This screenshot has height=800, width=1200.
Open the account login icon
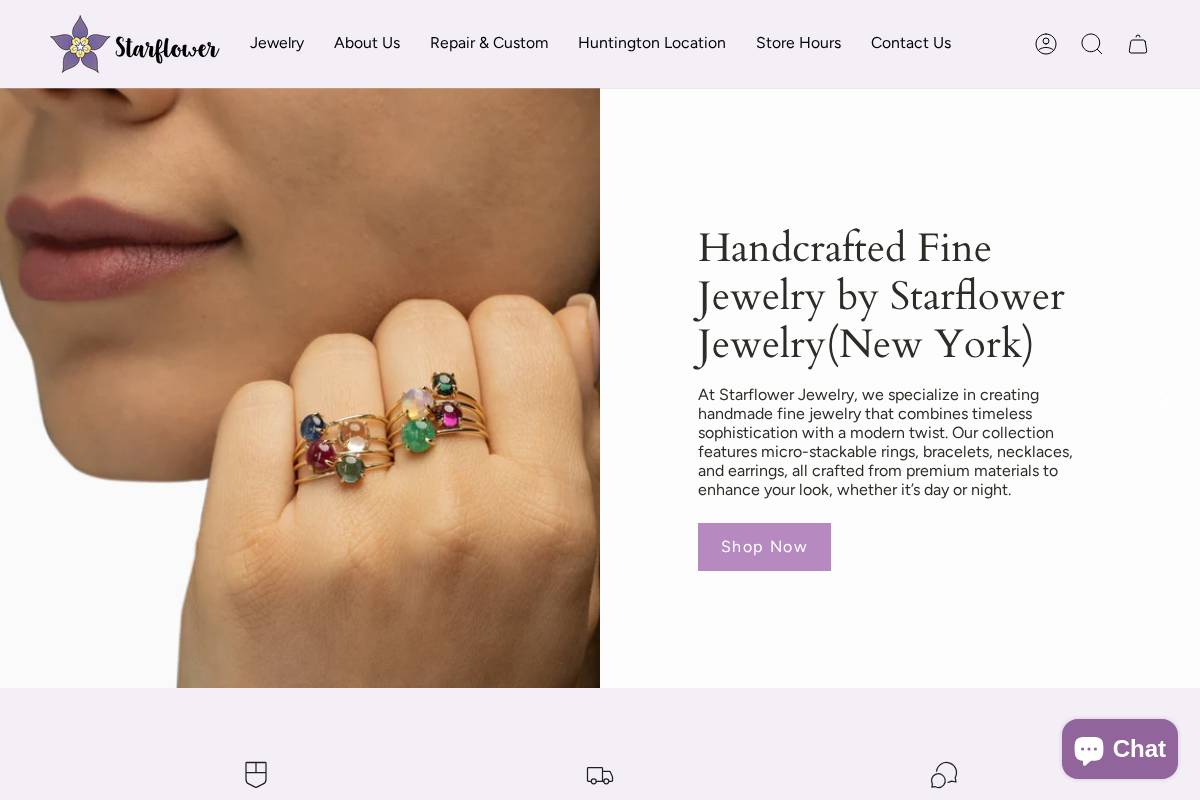1046,44
